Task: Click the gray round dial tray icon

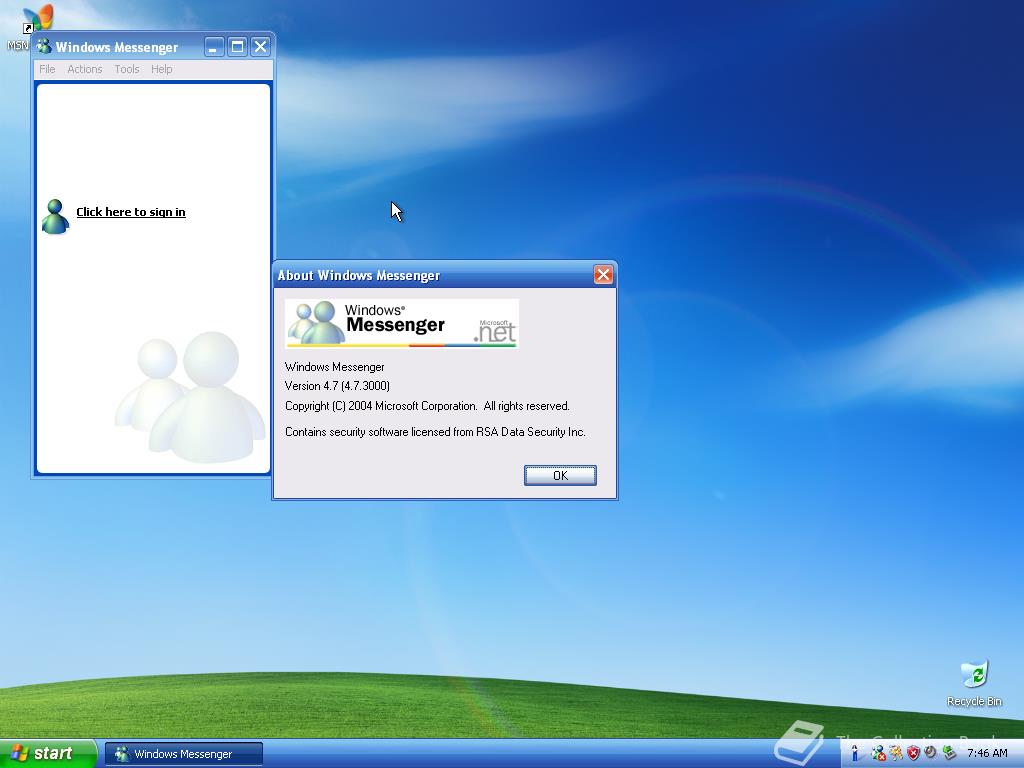Action: click(930, 753)
